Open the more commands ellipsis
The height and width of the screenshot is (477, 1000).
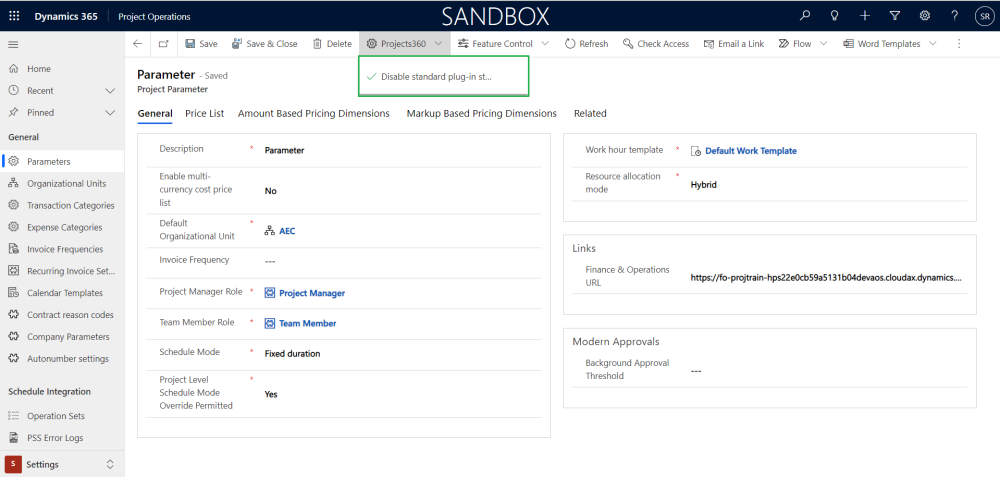coord(959,43)
